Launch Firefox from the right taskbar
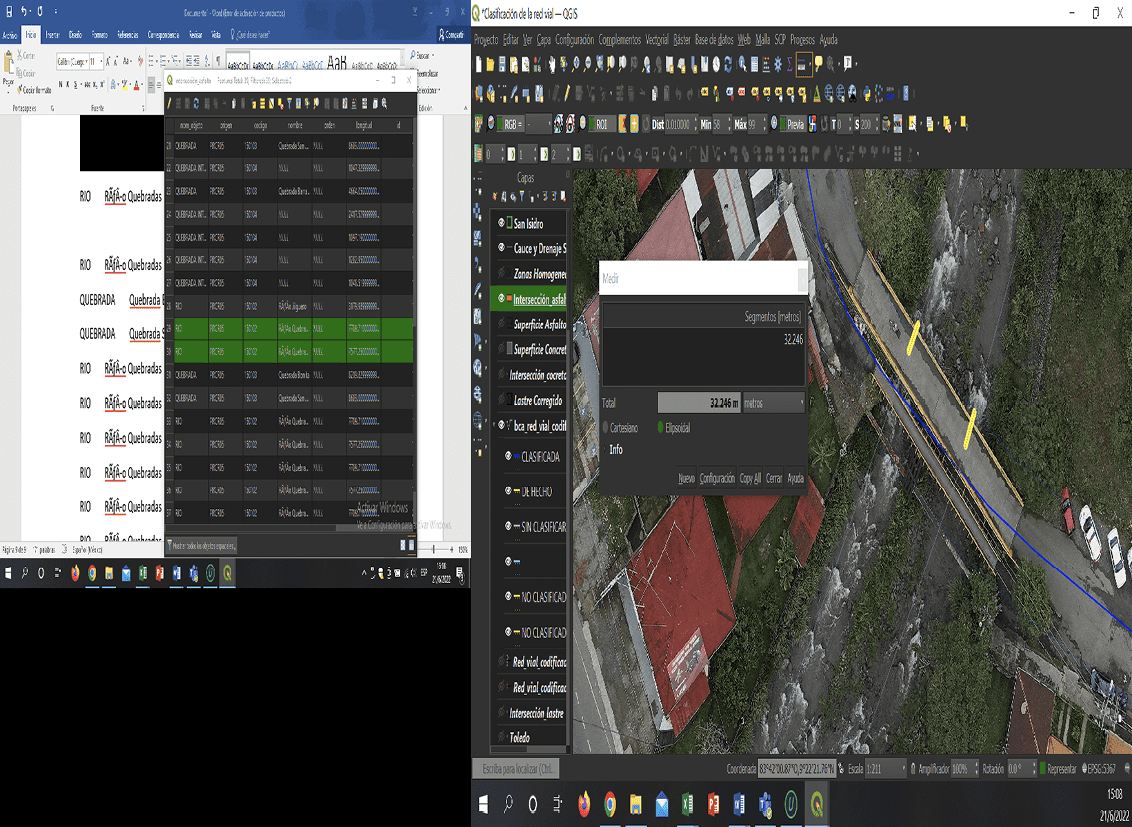The height and width of the screenshot is (827, 1132). 584,804
